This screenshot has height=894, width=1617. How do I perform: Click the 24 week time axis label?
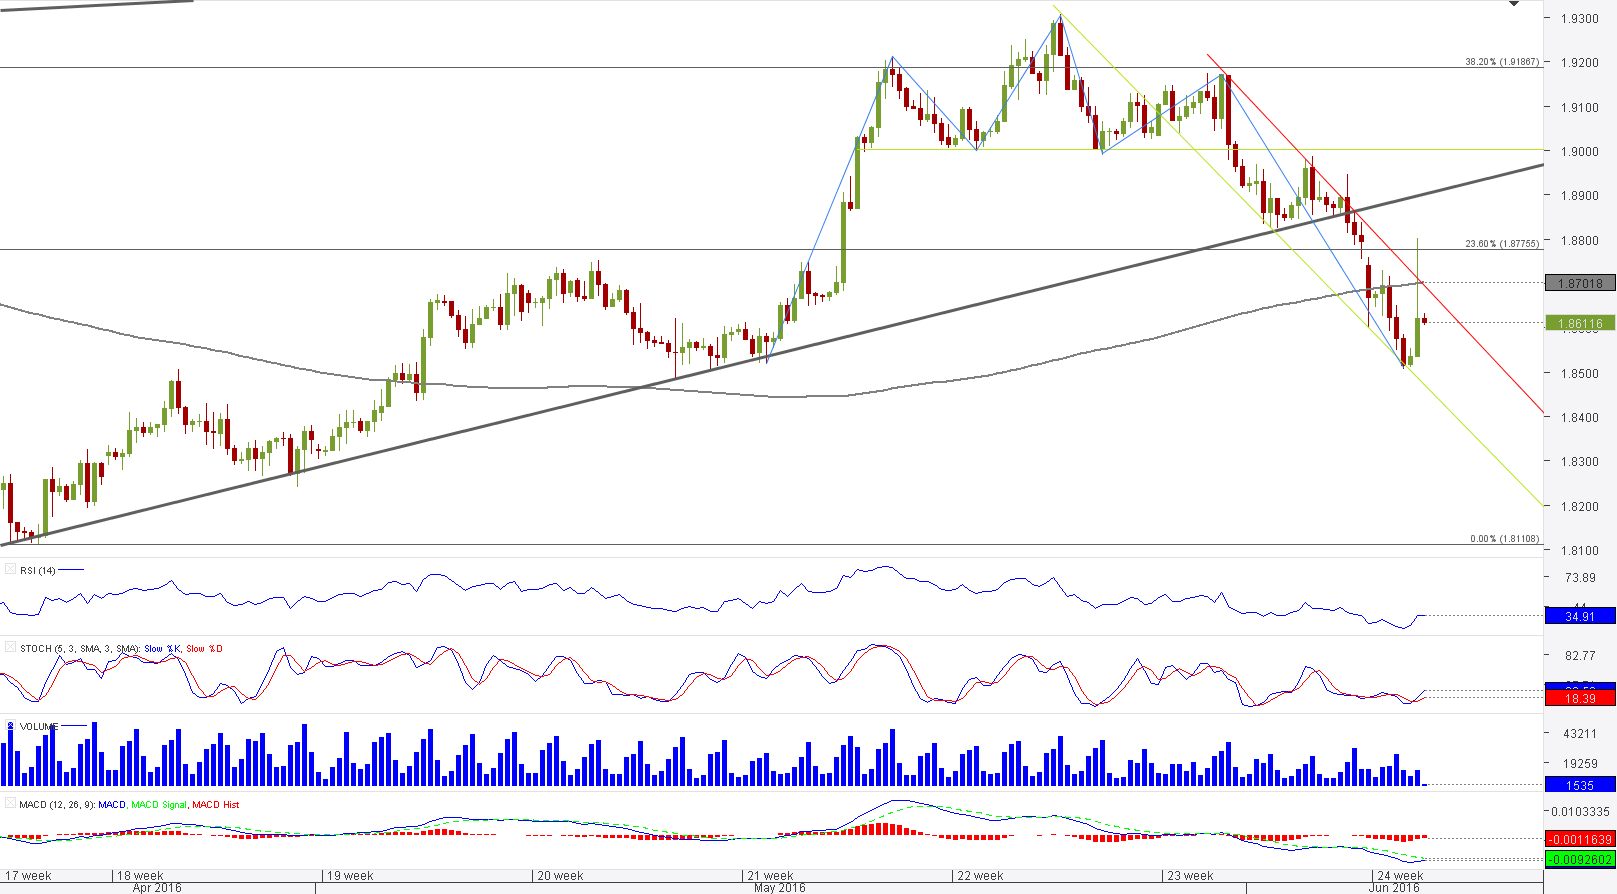(1400, 876)
